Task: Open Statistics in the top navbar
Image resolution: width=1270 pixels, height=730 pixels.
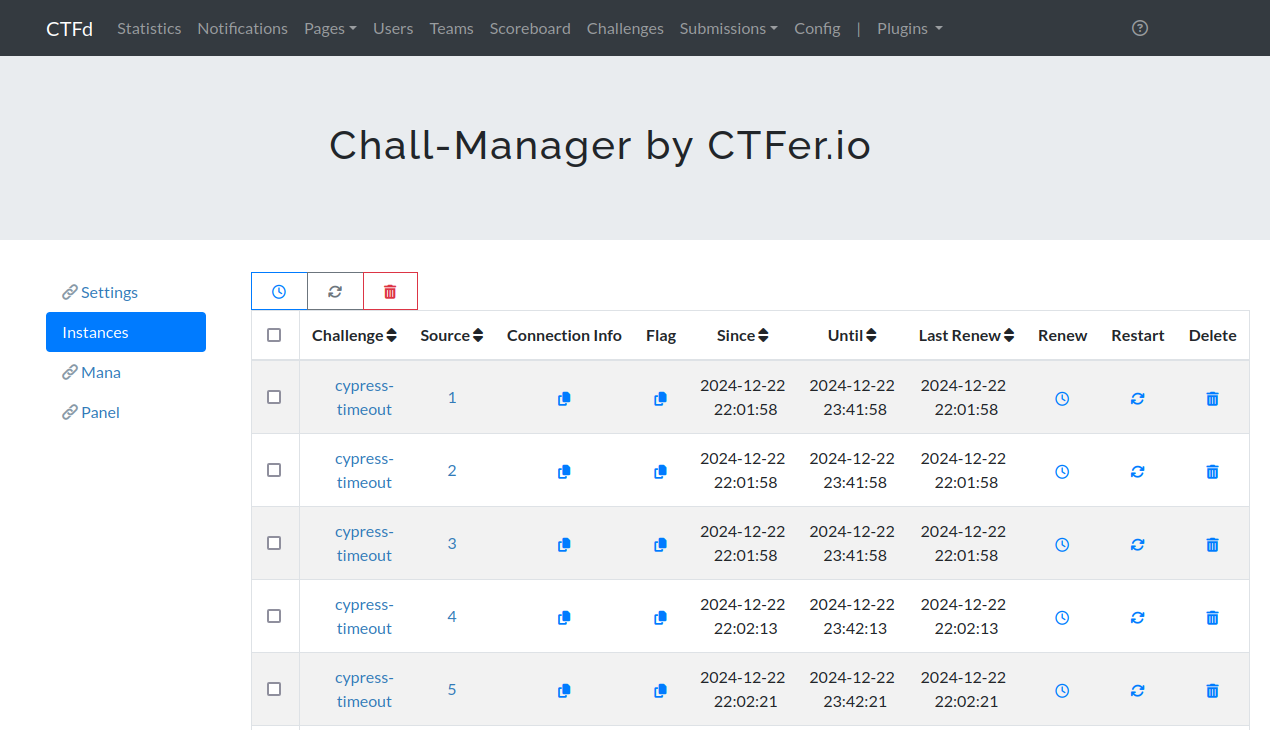Action: 149,28
